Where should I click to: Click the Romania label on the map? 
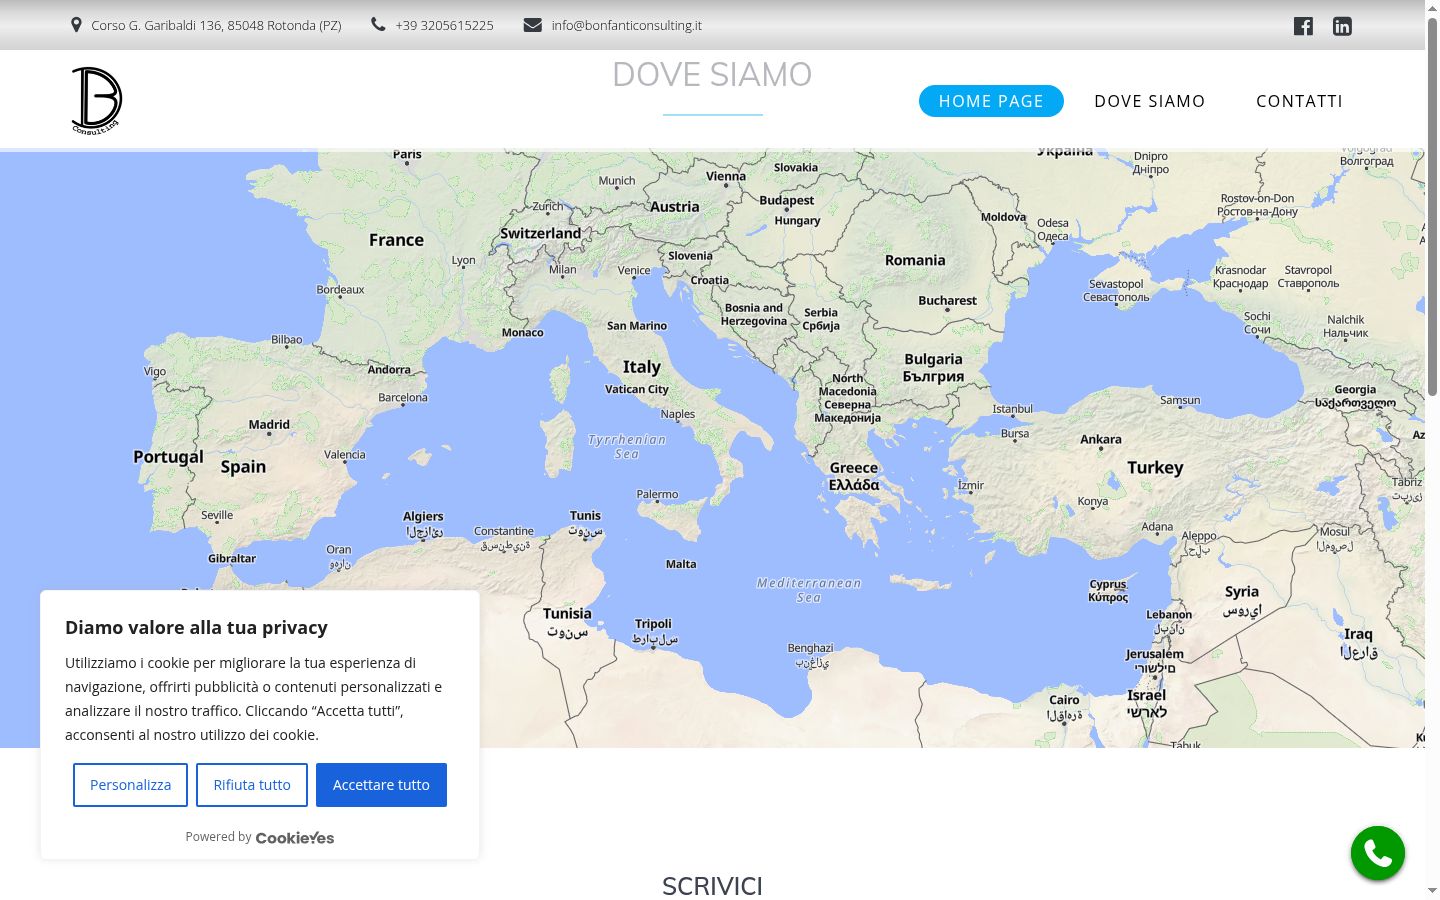coord(915,260)
